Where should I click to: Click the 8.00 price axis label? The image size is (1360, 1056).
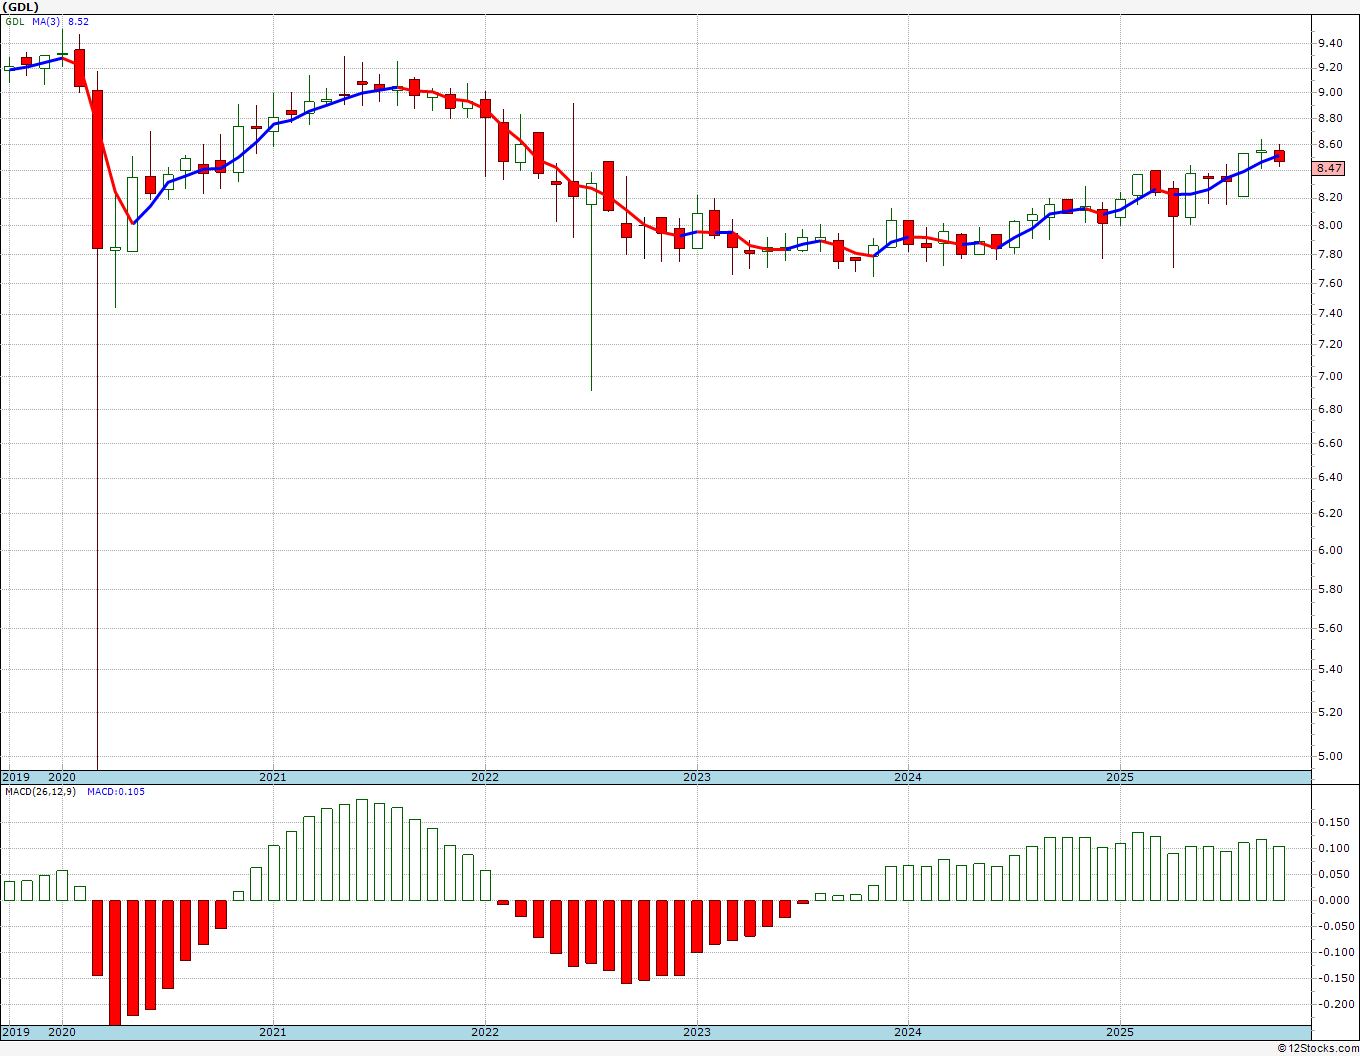click(x=1330, y=225)
